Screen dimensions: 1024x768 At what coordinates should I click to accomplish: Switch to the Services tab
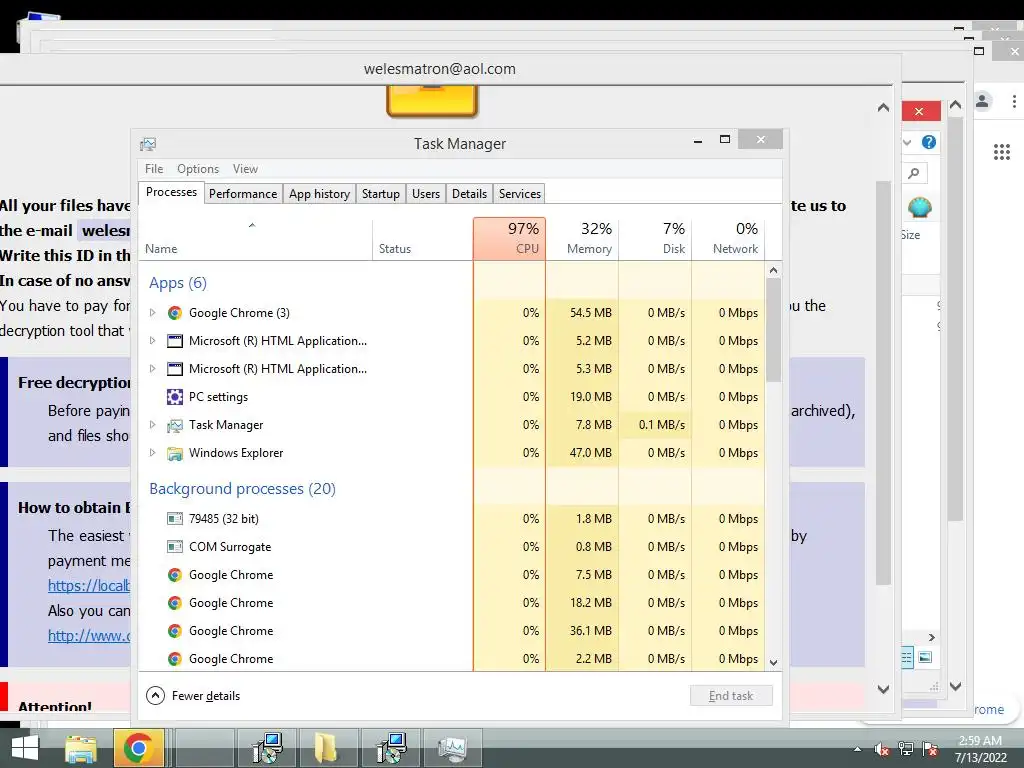coord(520,194)
